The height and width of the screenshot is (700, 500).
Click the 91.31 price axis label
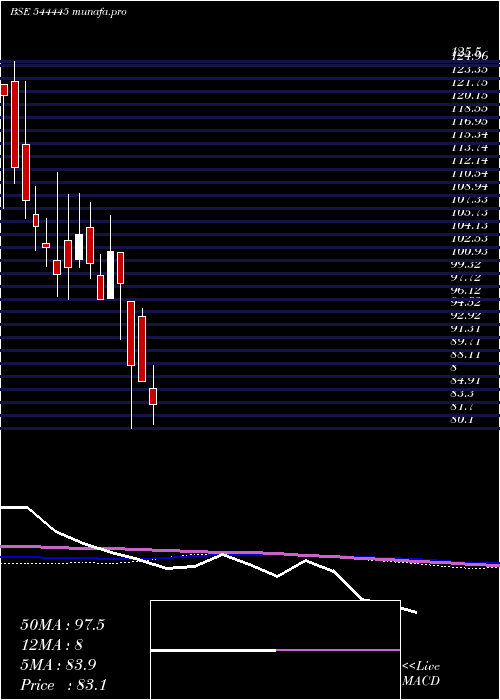(467, 329)
